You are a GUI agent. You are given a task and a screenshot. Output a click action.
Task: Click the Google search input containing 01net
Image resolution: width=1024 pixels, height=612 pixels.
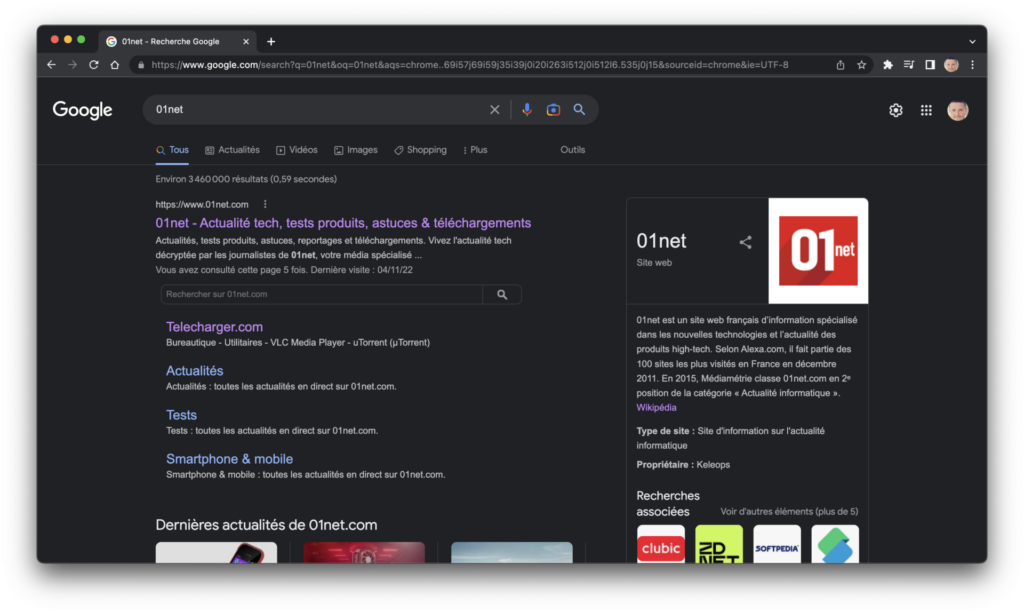(x=318, y=110)
